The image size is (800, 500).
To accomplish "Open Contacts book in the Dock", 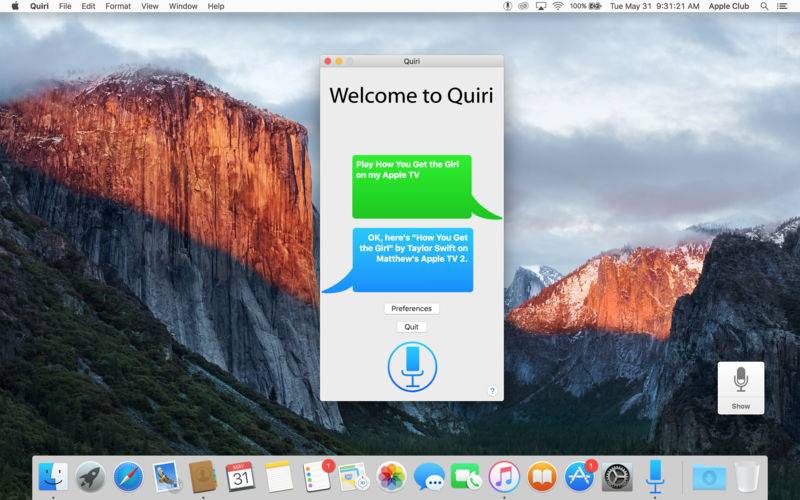I will coord(203,477).
